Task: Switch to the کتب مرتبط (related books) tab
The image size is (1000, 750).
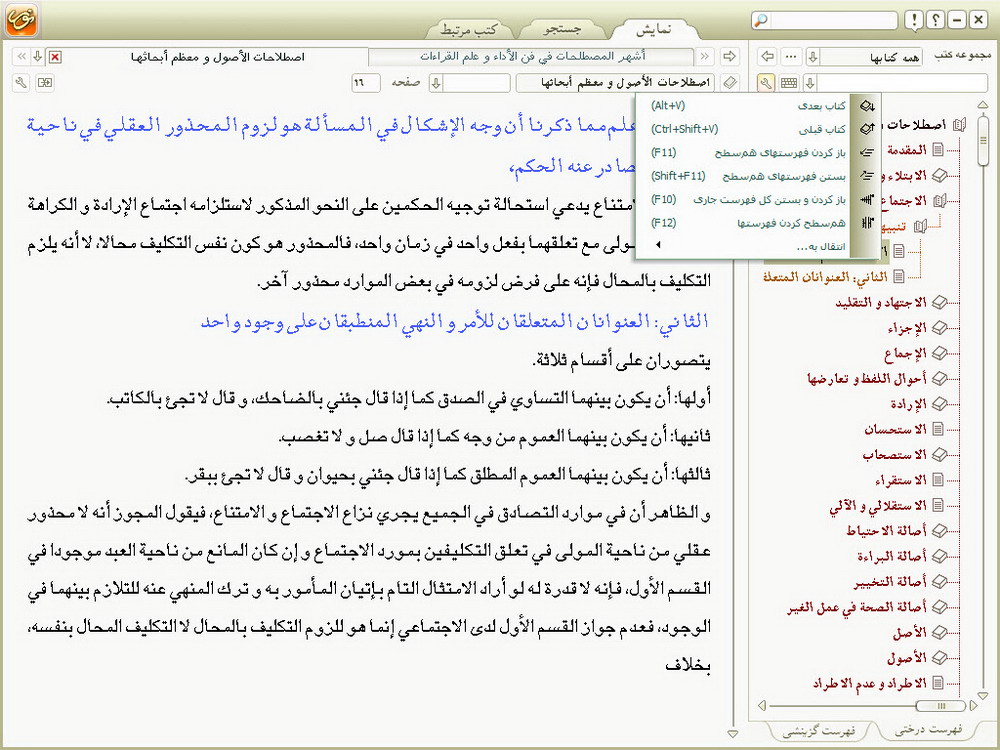Action: [469, 29]
